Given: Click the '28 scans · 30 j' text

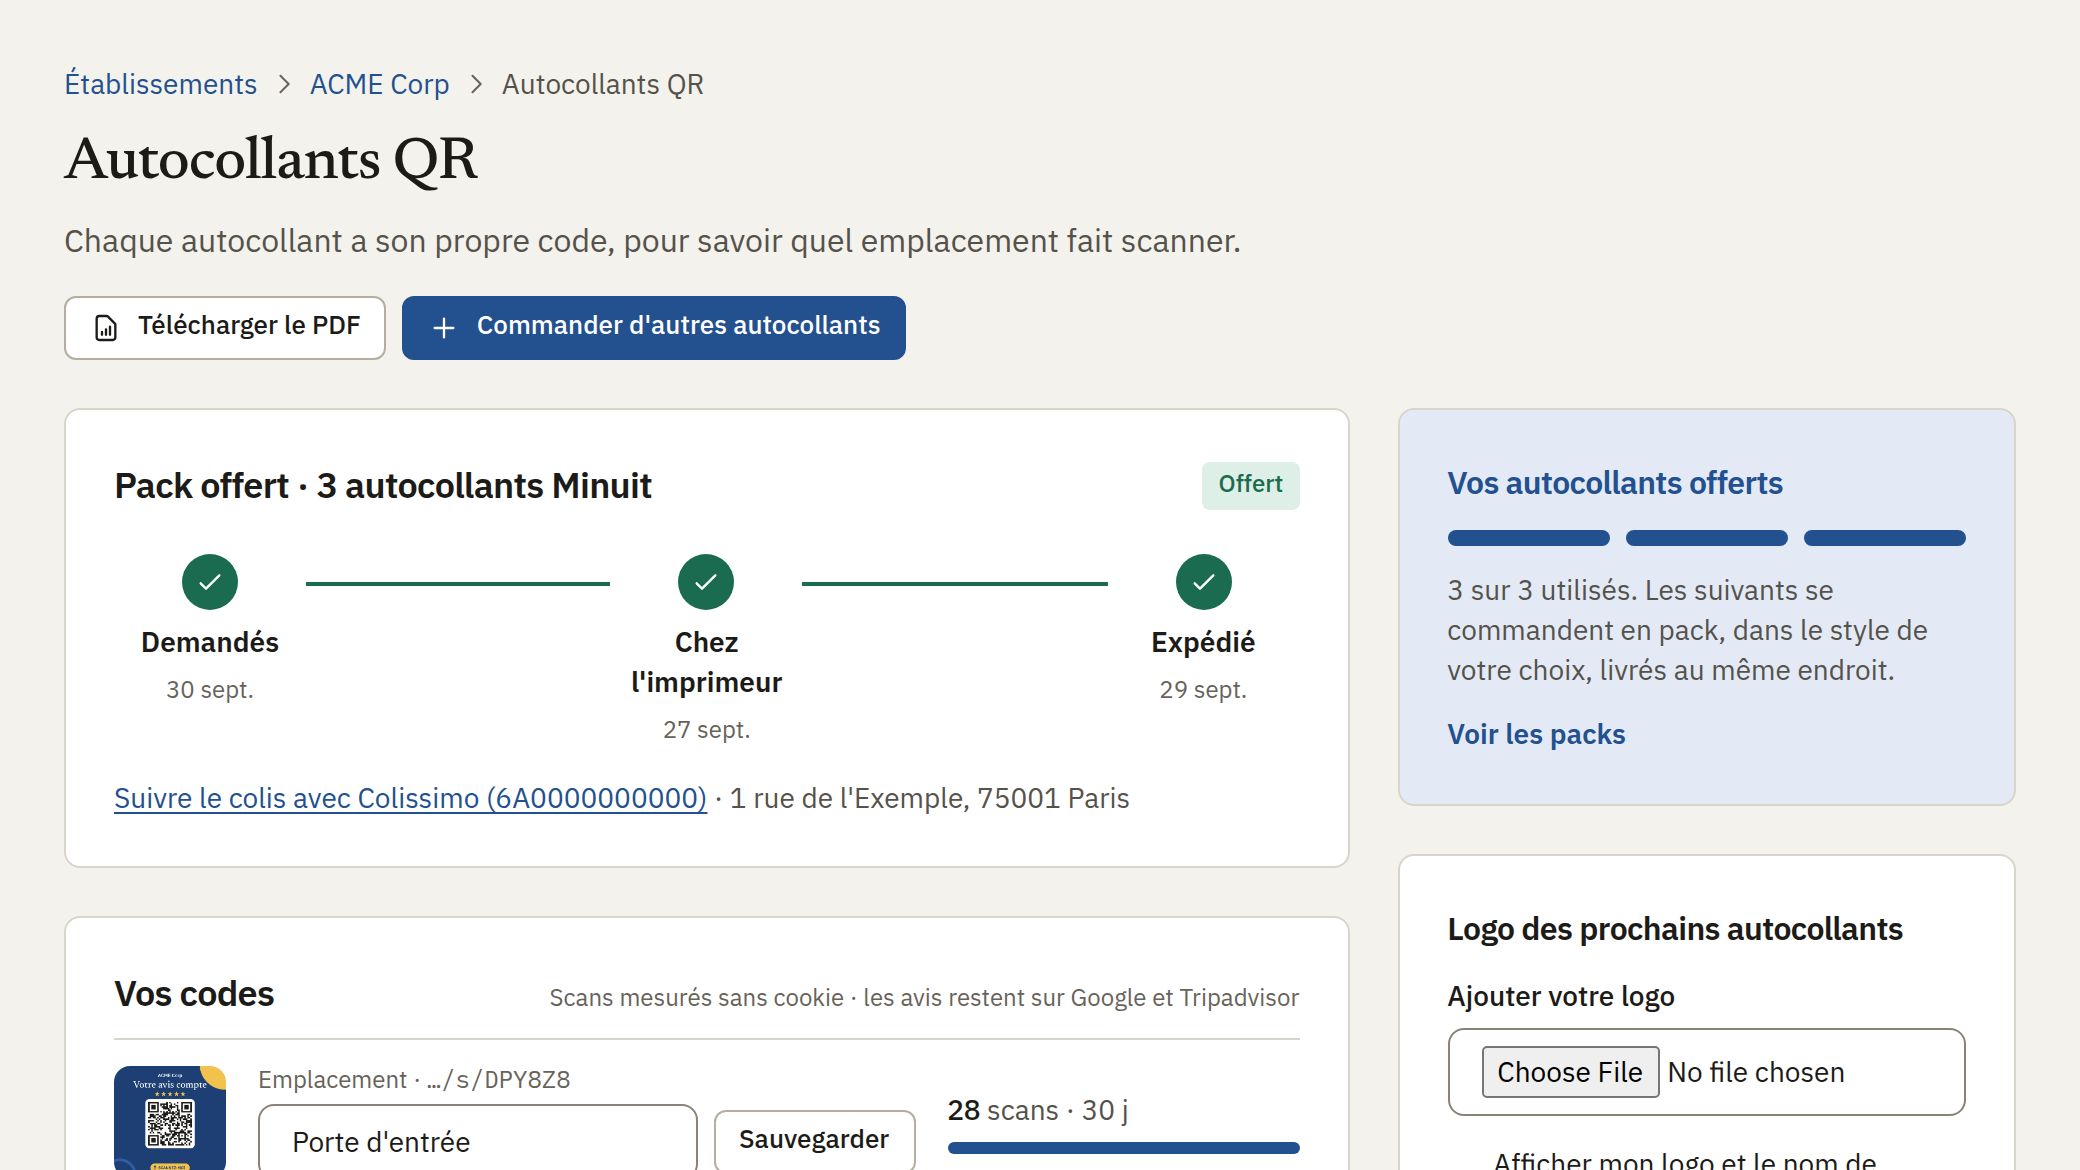Looking at the screenshot, I should (1038, 1110).
